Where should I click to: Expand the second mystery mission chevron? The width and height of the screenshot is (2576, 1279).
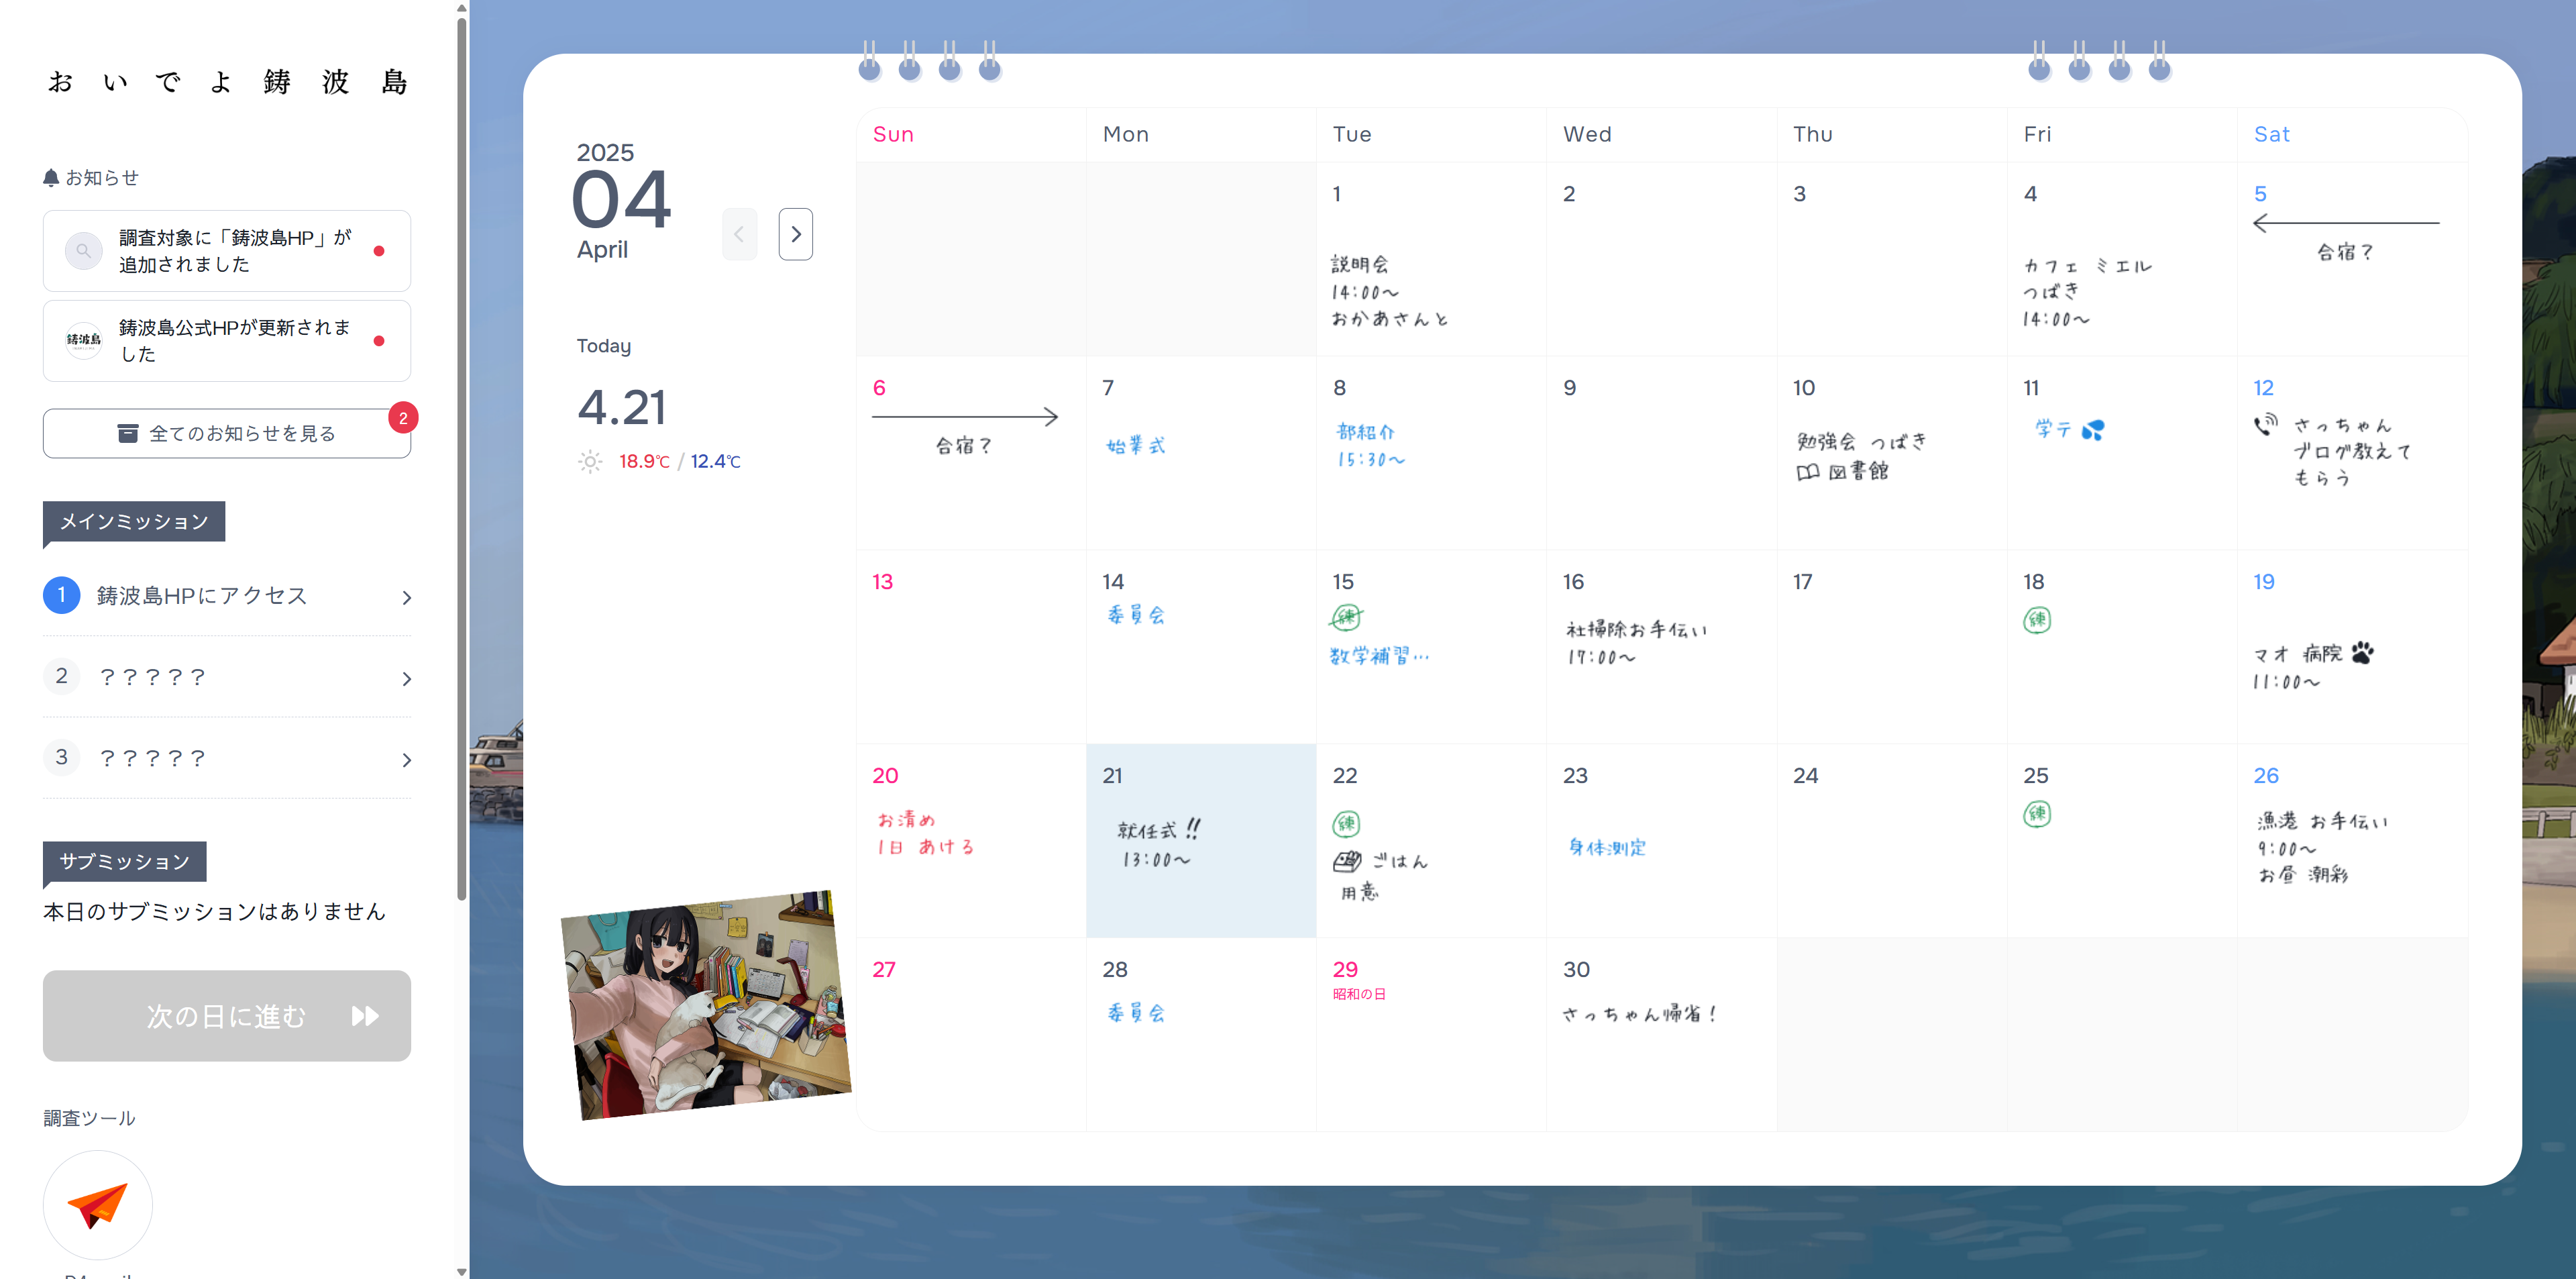pyautogui.click(x=405, y=677)
